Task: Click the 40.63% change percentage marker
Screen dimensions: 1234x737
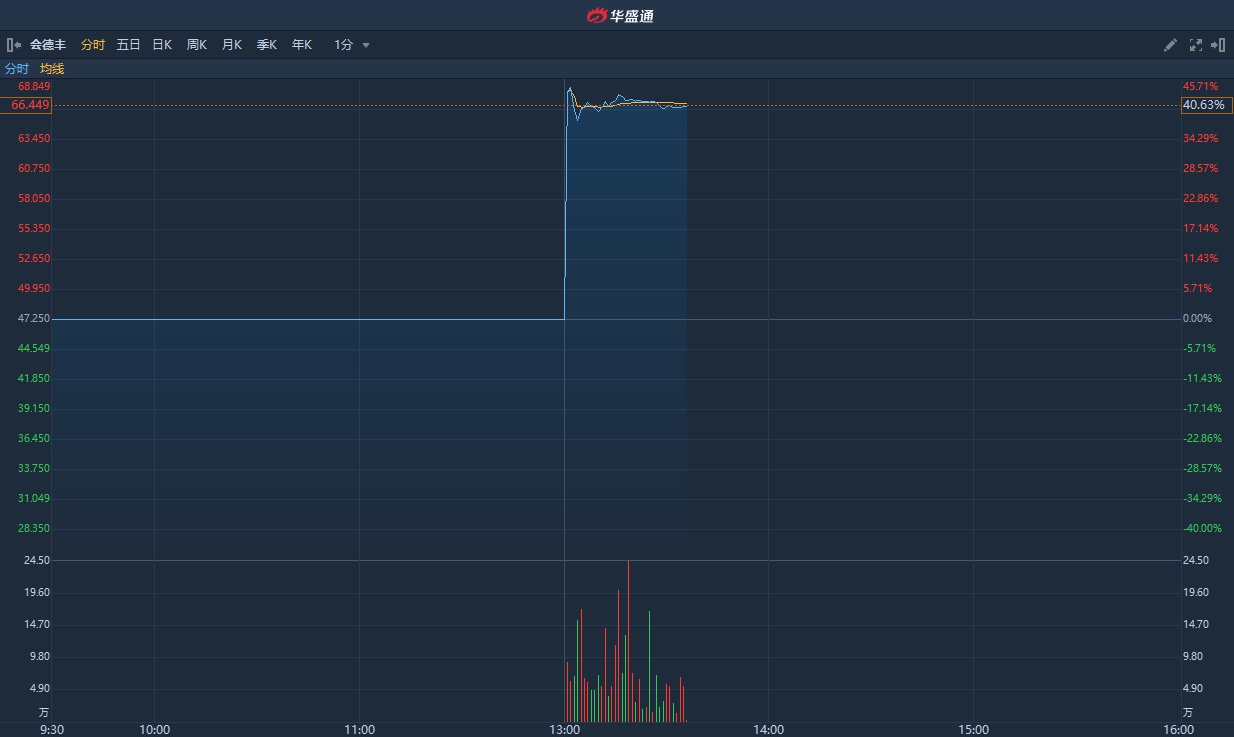Action: [x=1205, y=105]
